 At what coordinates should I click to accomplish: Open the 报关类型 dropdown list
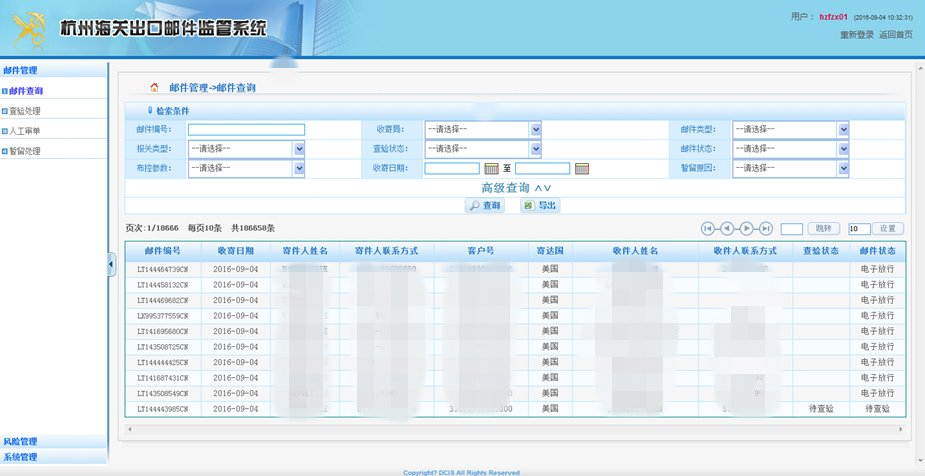298,149
